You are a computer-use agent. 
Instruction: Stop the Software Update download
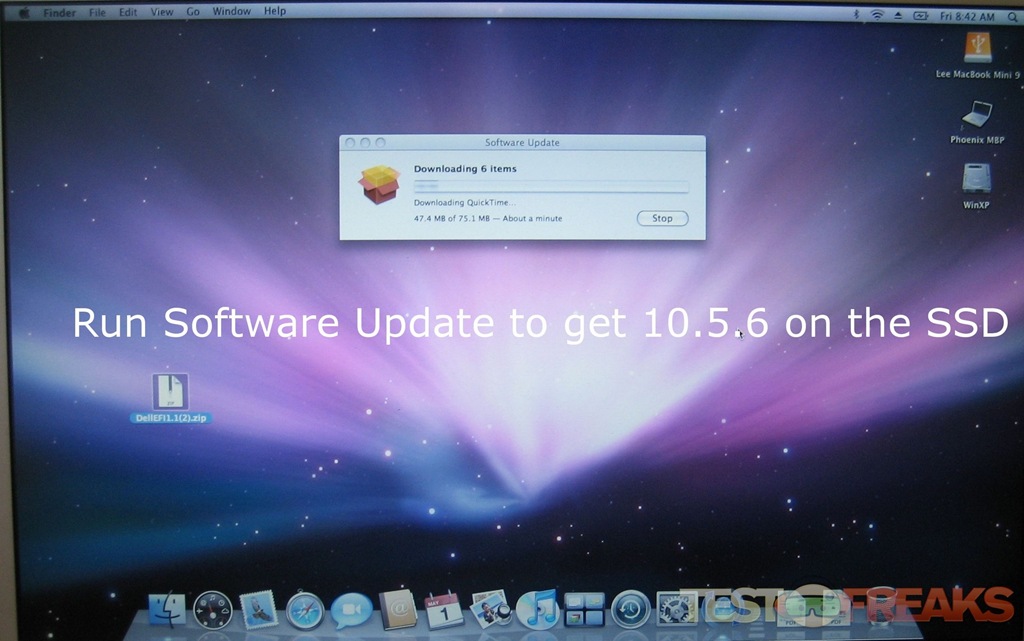tap(662, 218)
